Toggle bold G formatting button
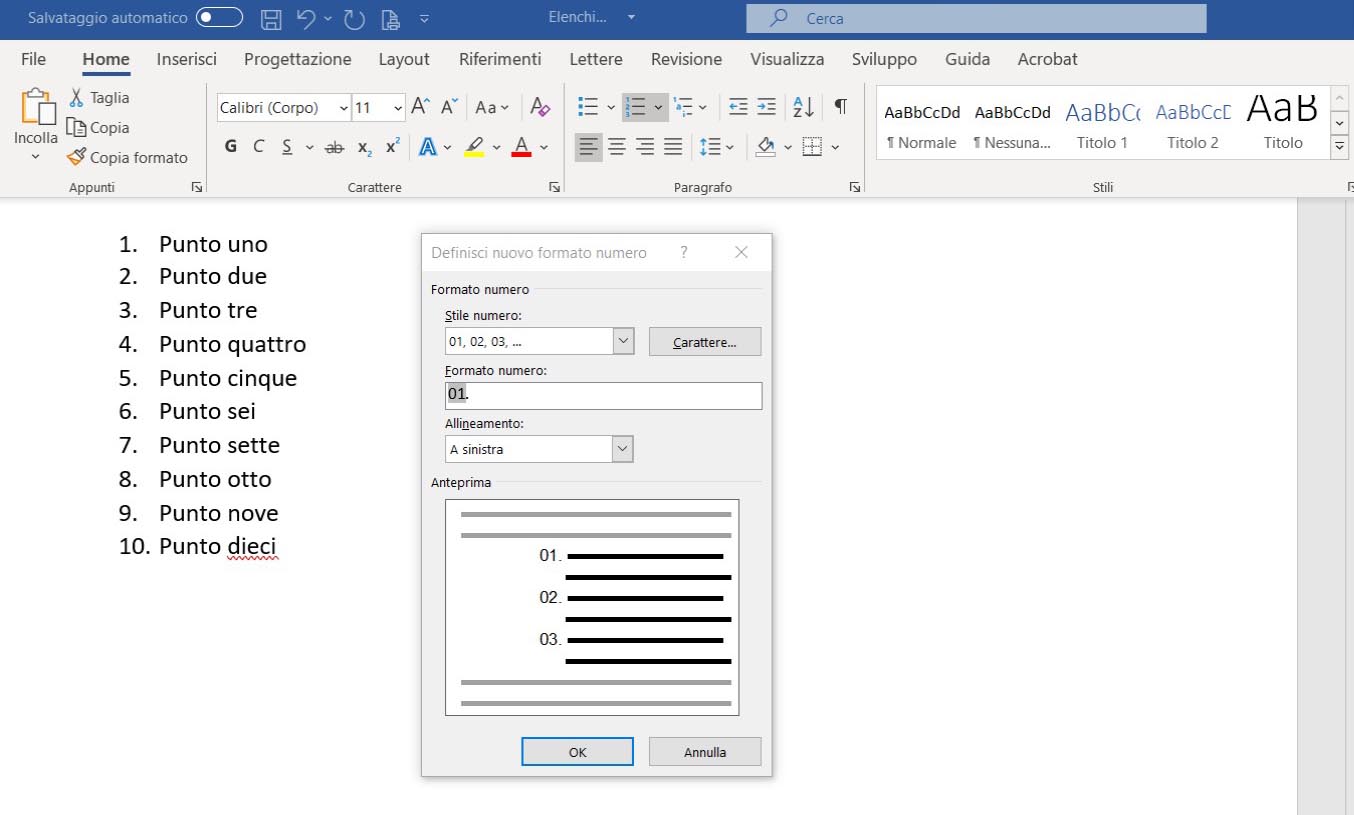Image resolution: width=1354 pixels, height=815 pixels. coord(231,147)
